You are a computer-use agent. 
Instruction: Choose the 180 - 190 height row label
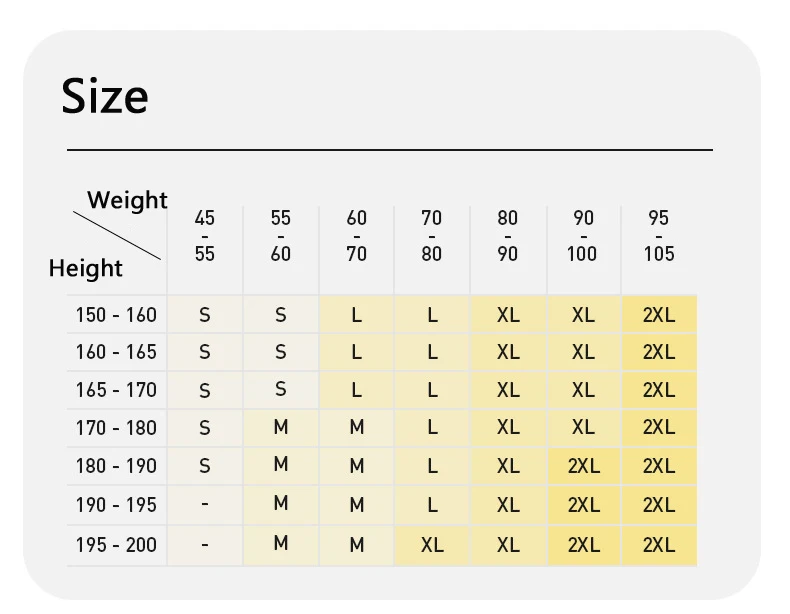point(116,466)
